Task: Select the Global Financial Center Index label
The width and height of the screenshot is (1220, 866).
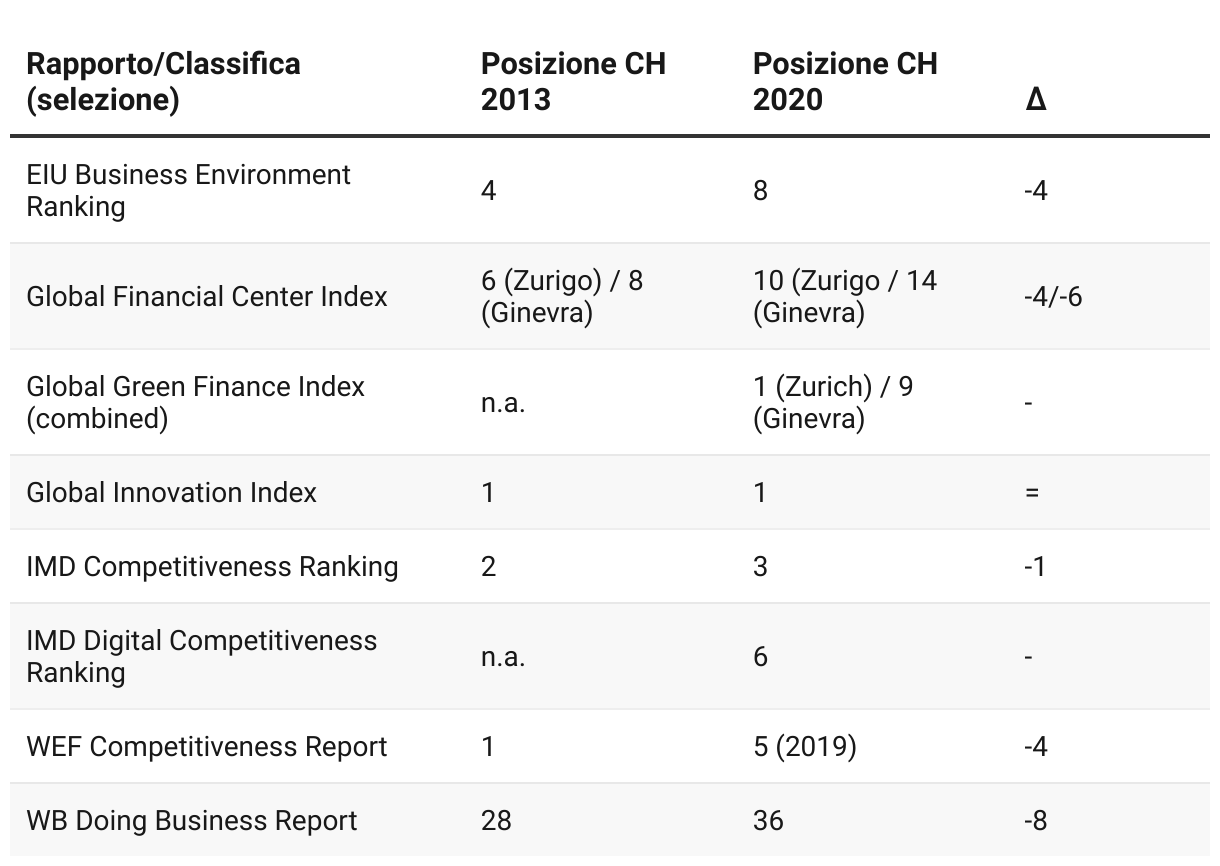Action: click(207, 296)
